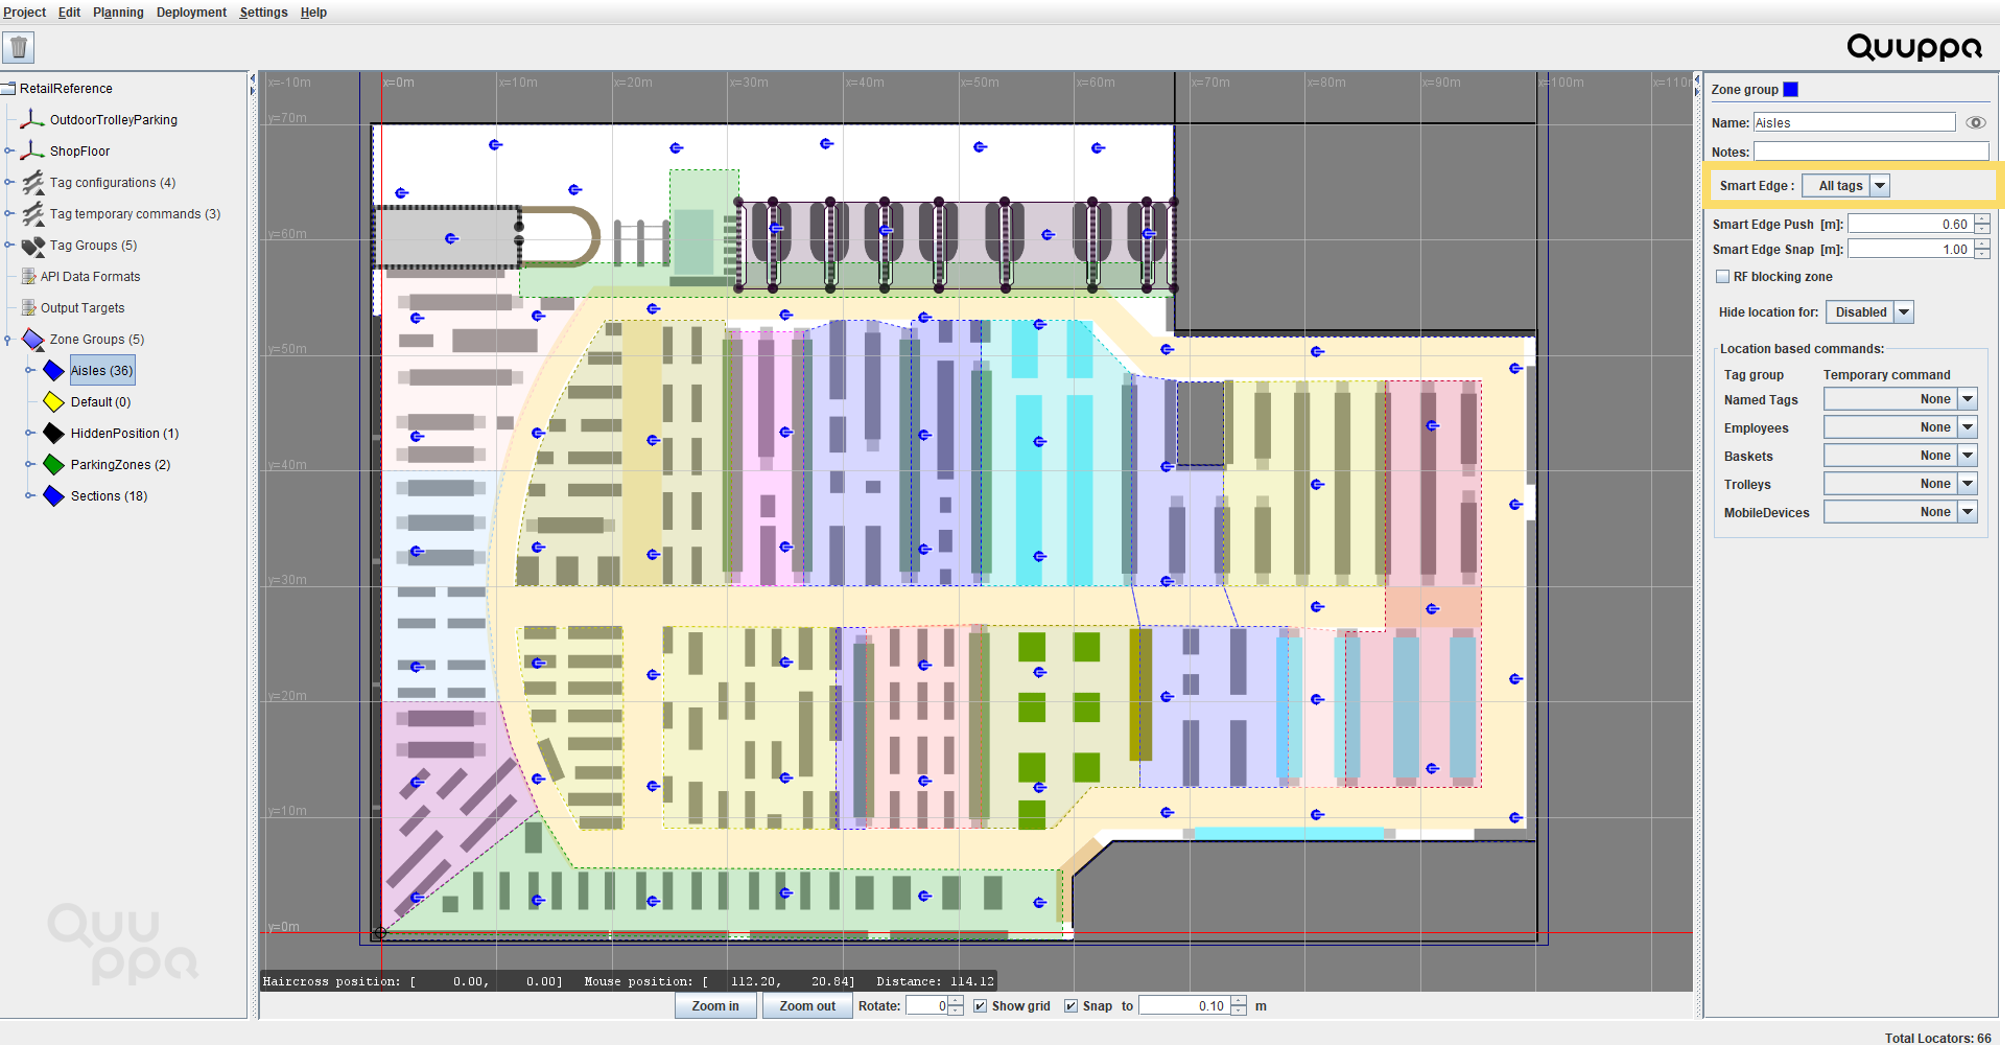Open the Project menu
Screen dimensions: 2005x1045
[24, 12]
